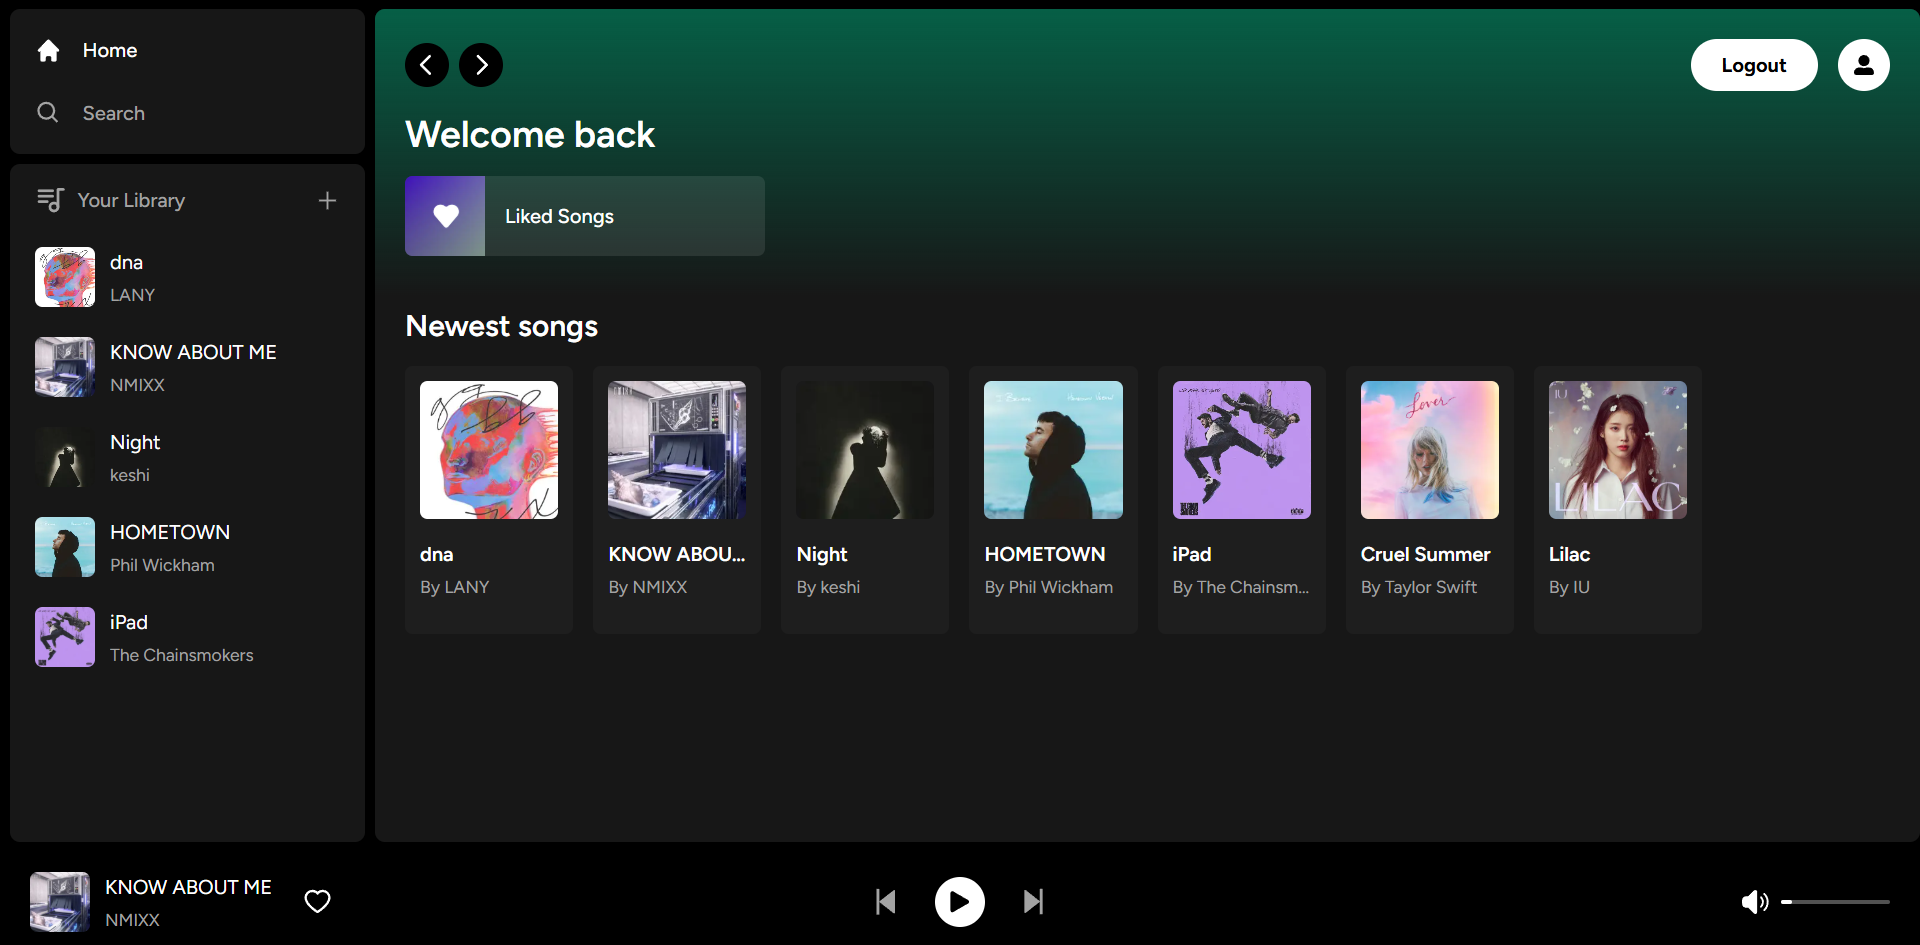1920x945 pixels.
Task: Skip to the next track
Action: [1033, 902]
